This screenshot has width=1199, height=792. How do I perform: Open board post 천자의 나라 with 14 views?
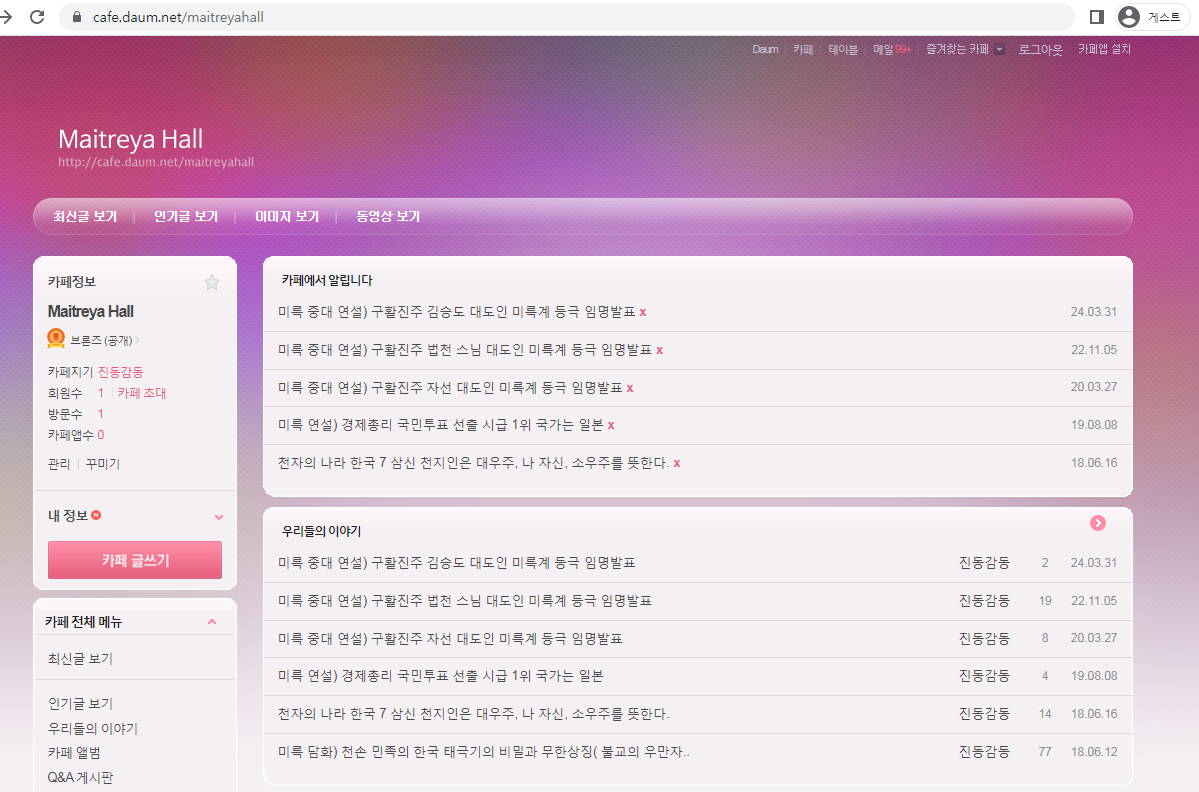473,714
